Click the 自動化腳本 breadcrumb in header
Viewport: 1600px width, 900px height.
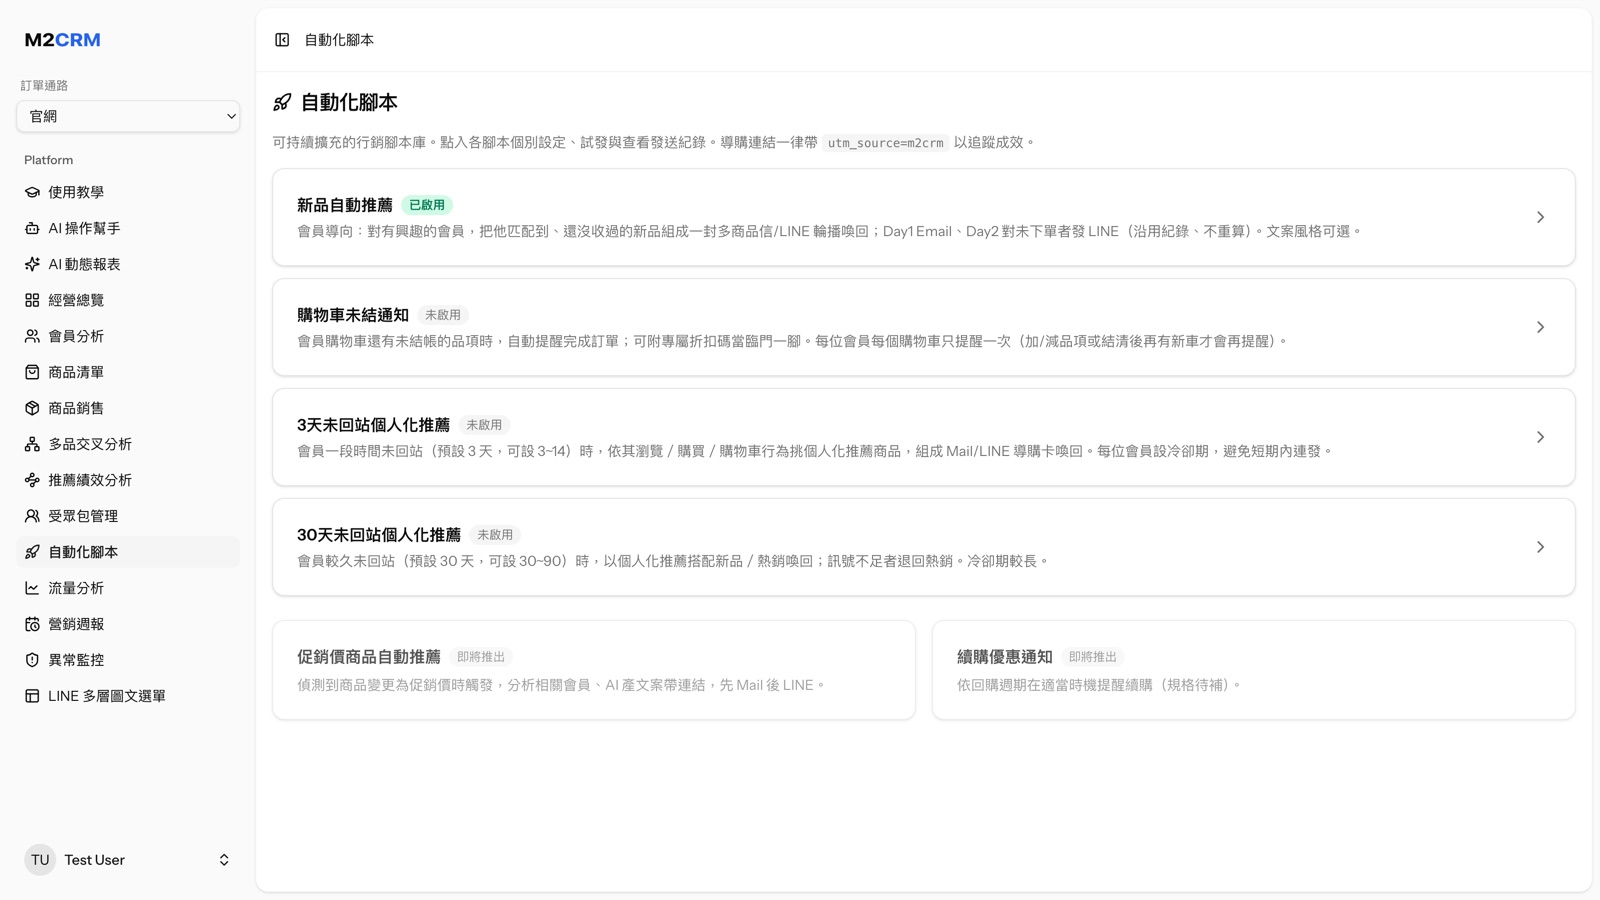tap(339, 40)
